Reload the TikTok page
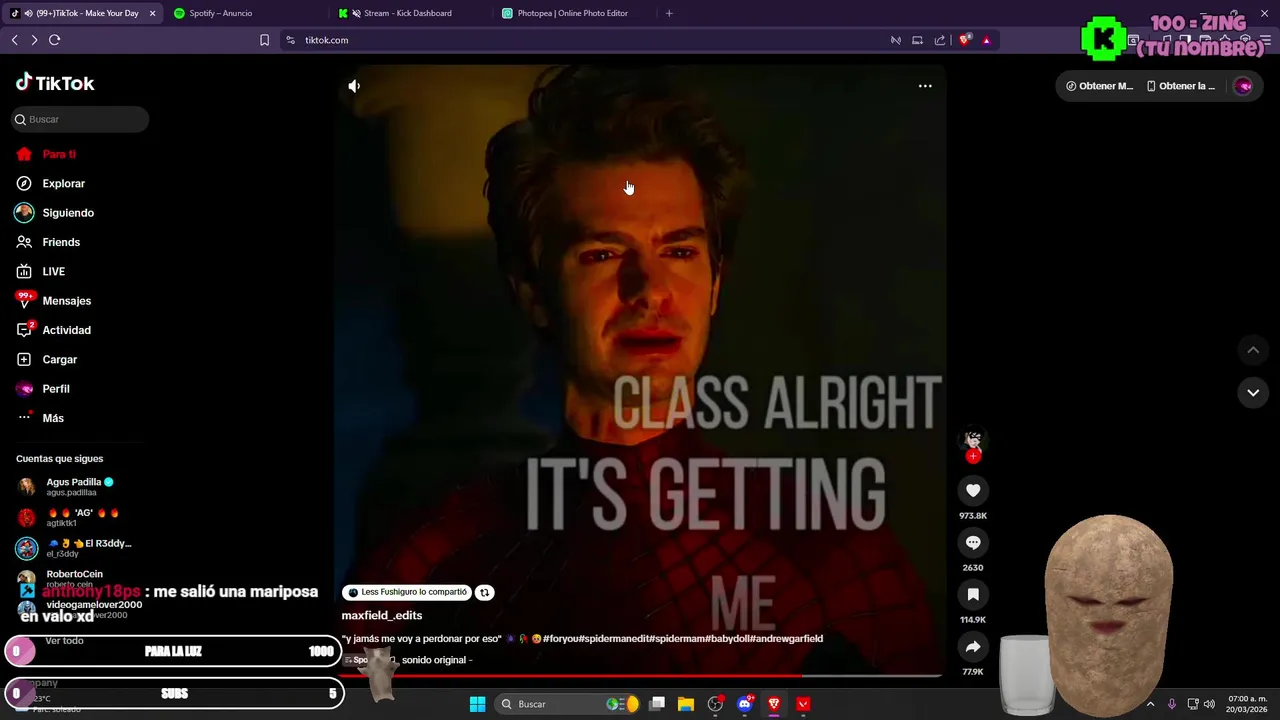The image size is (1280, 720). tap(55, 40)
